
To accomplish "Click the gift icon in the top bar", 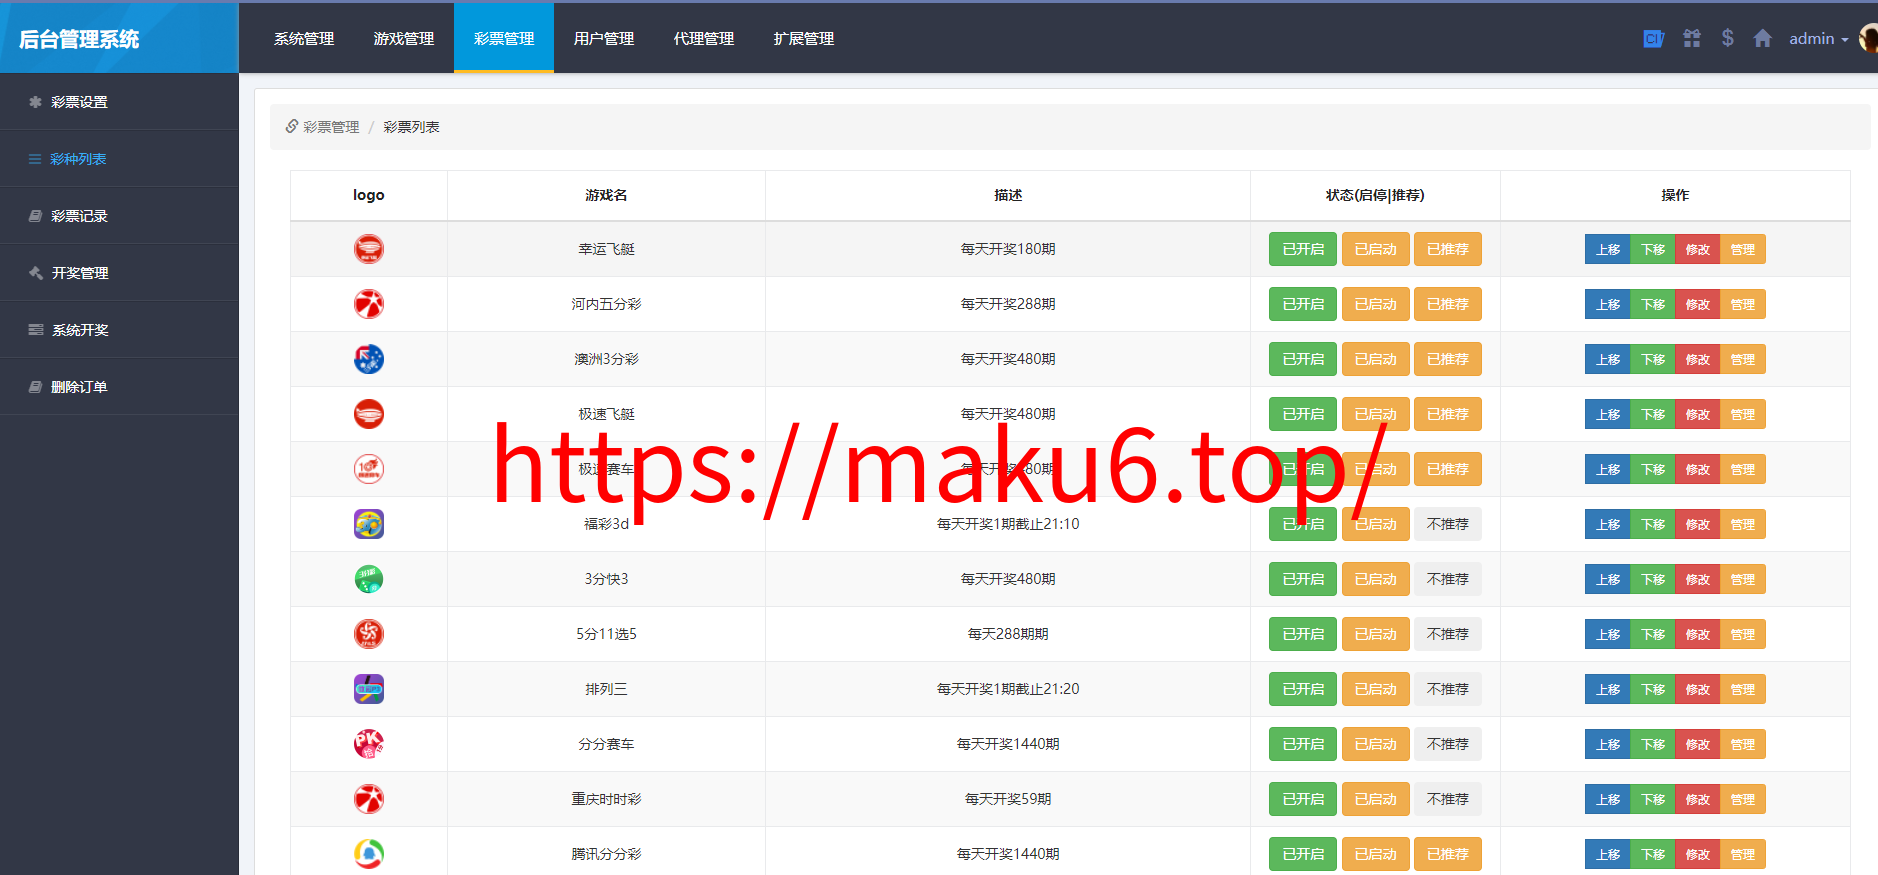I will tap(1692, 38).
